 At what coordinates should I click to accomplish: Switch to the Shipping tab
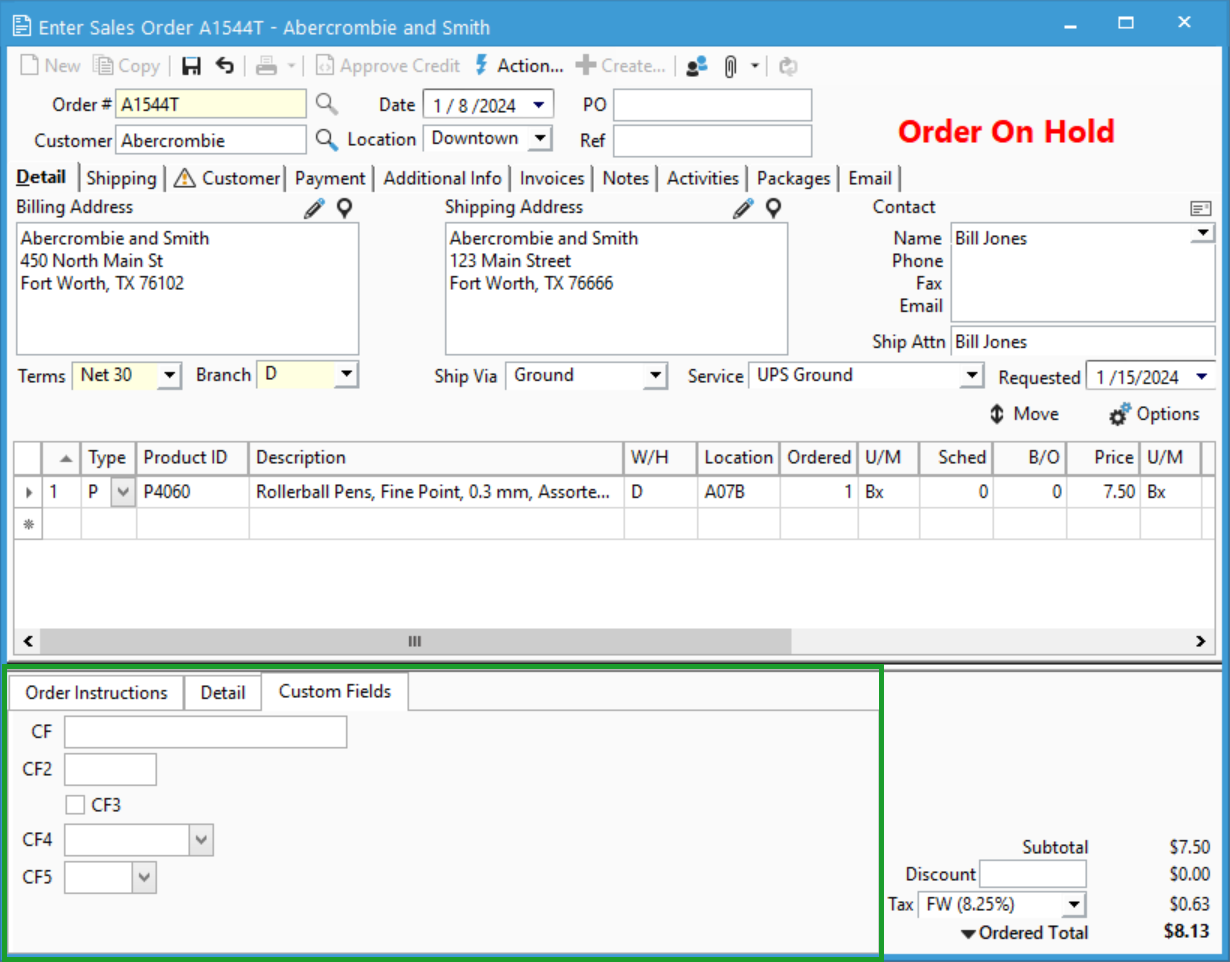click(121, 178)
